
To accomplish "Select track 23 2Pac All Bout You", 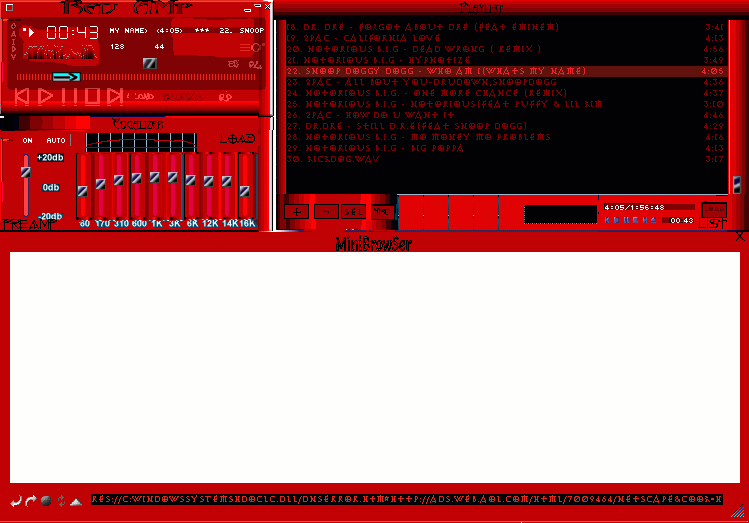I will [x=505, y=82].
